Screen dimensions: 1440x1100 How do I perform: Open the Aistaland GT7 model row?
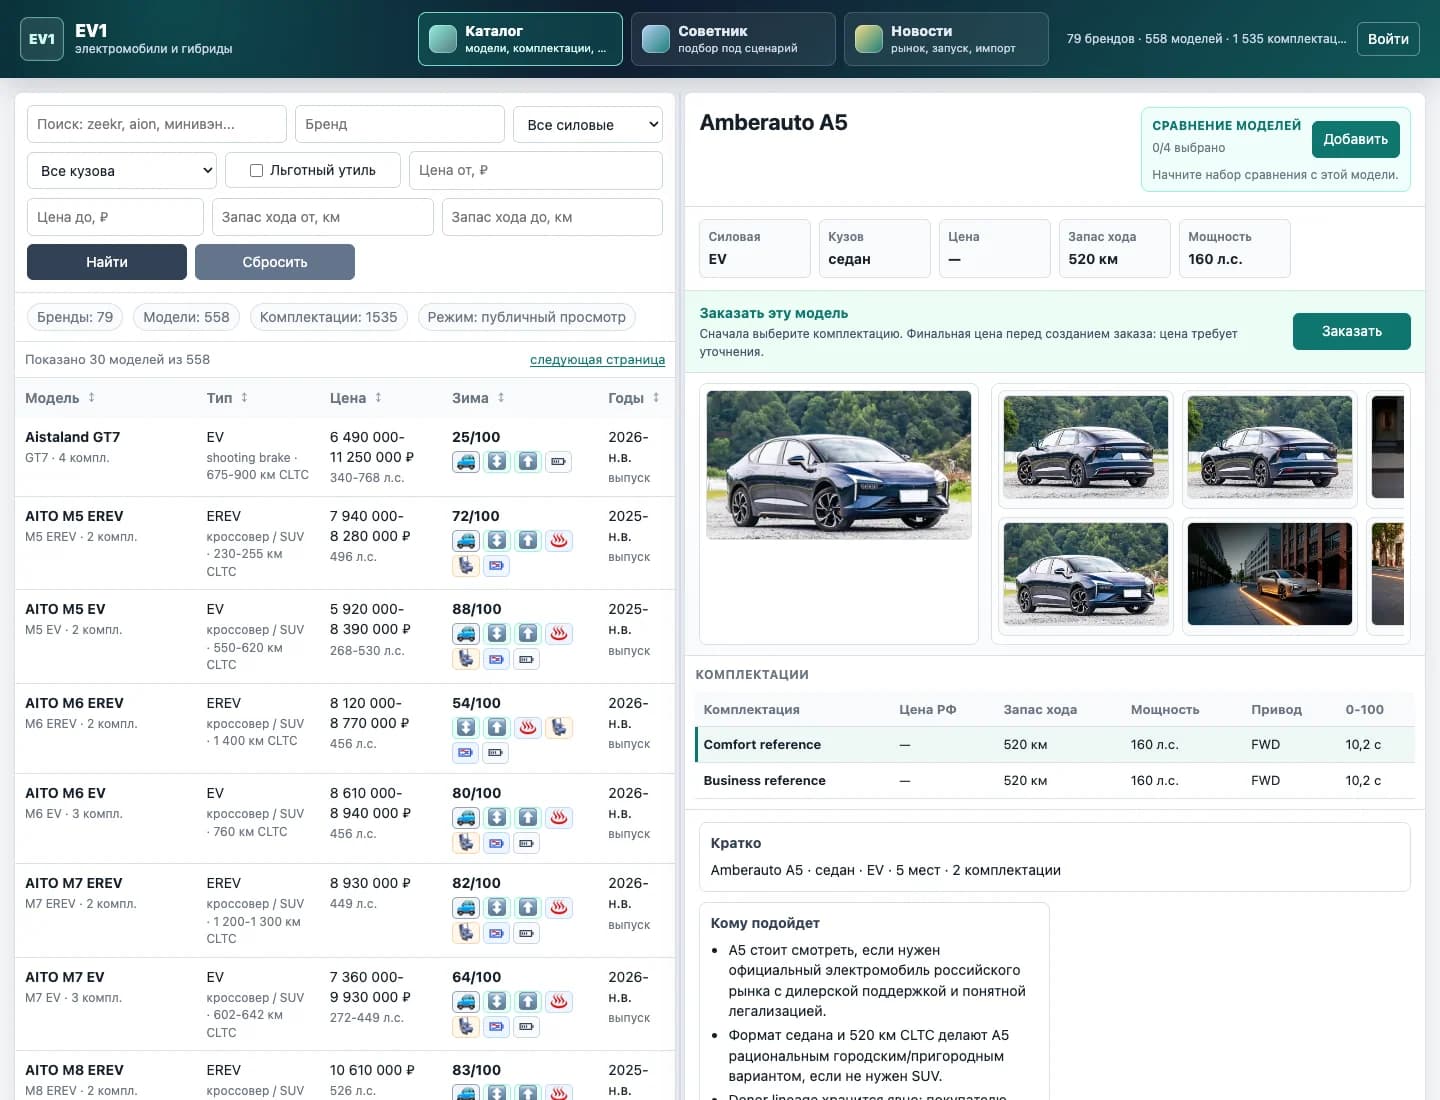point(345,457)
